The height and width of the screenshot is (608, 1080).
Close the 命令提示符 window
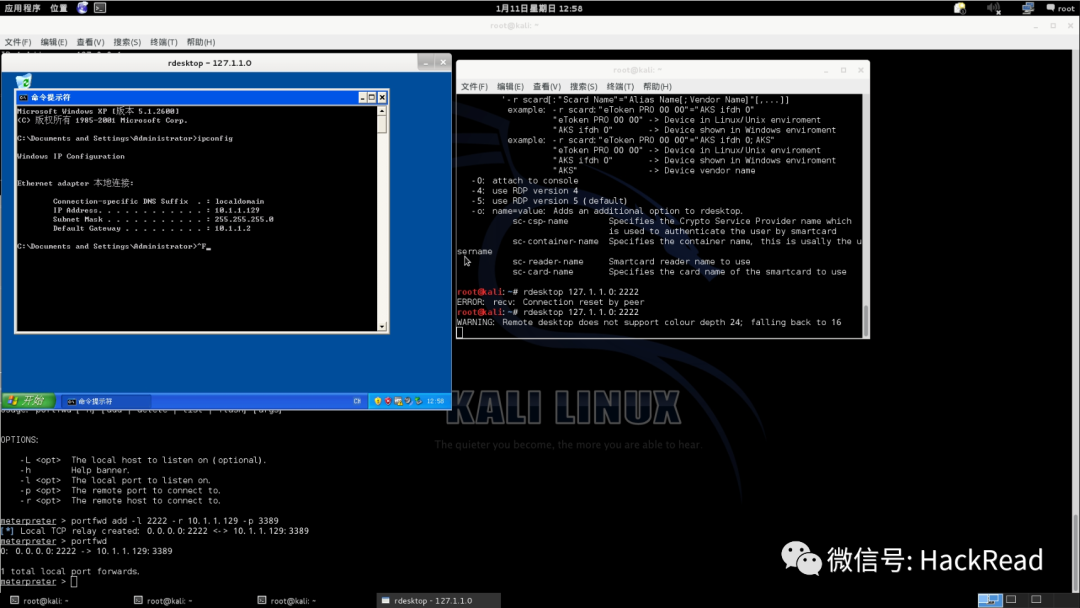(x=382, y=98)
